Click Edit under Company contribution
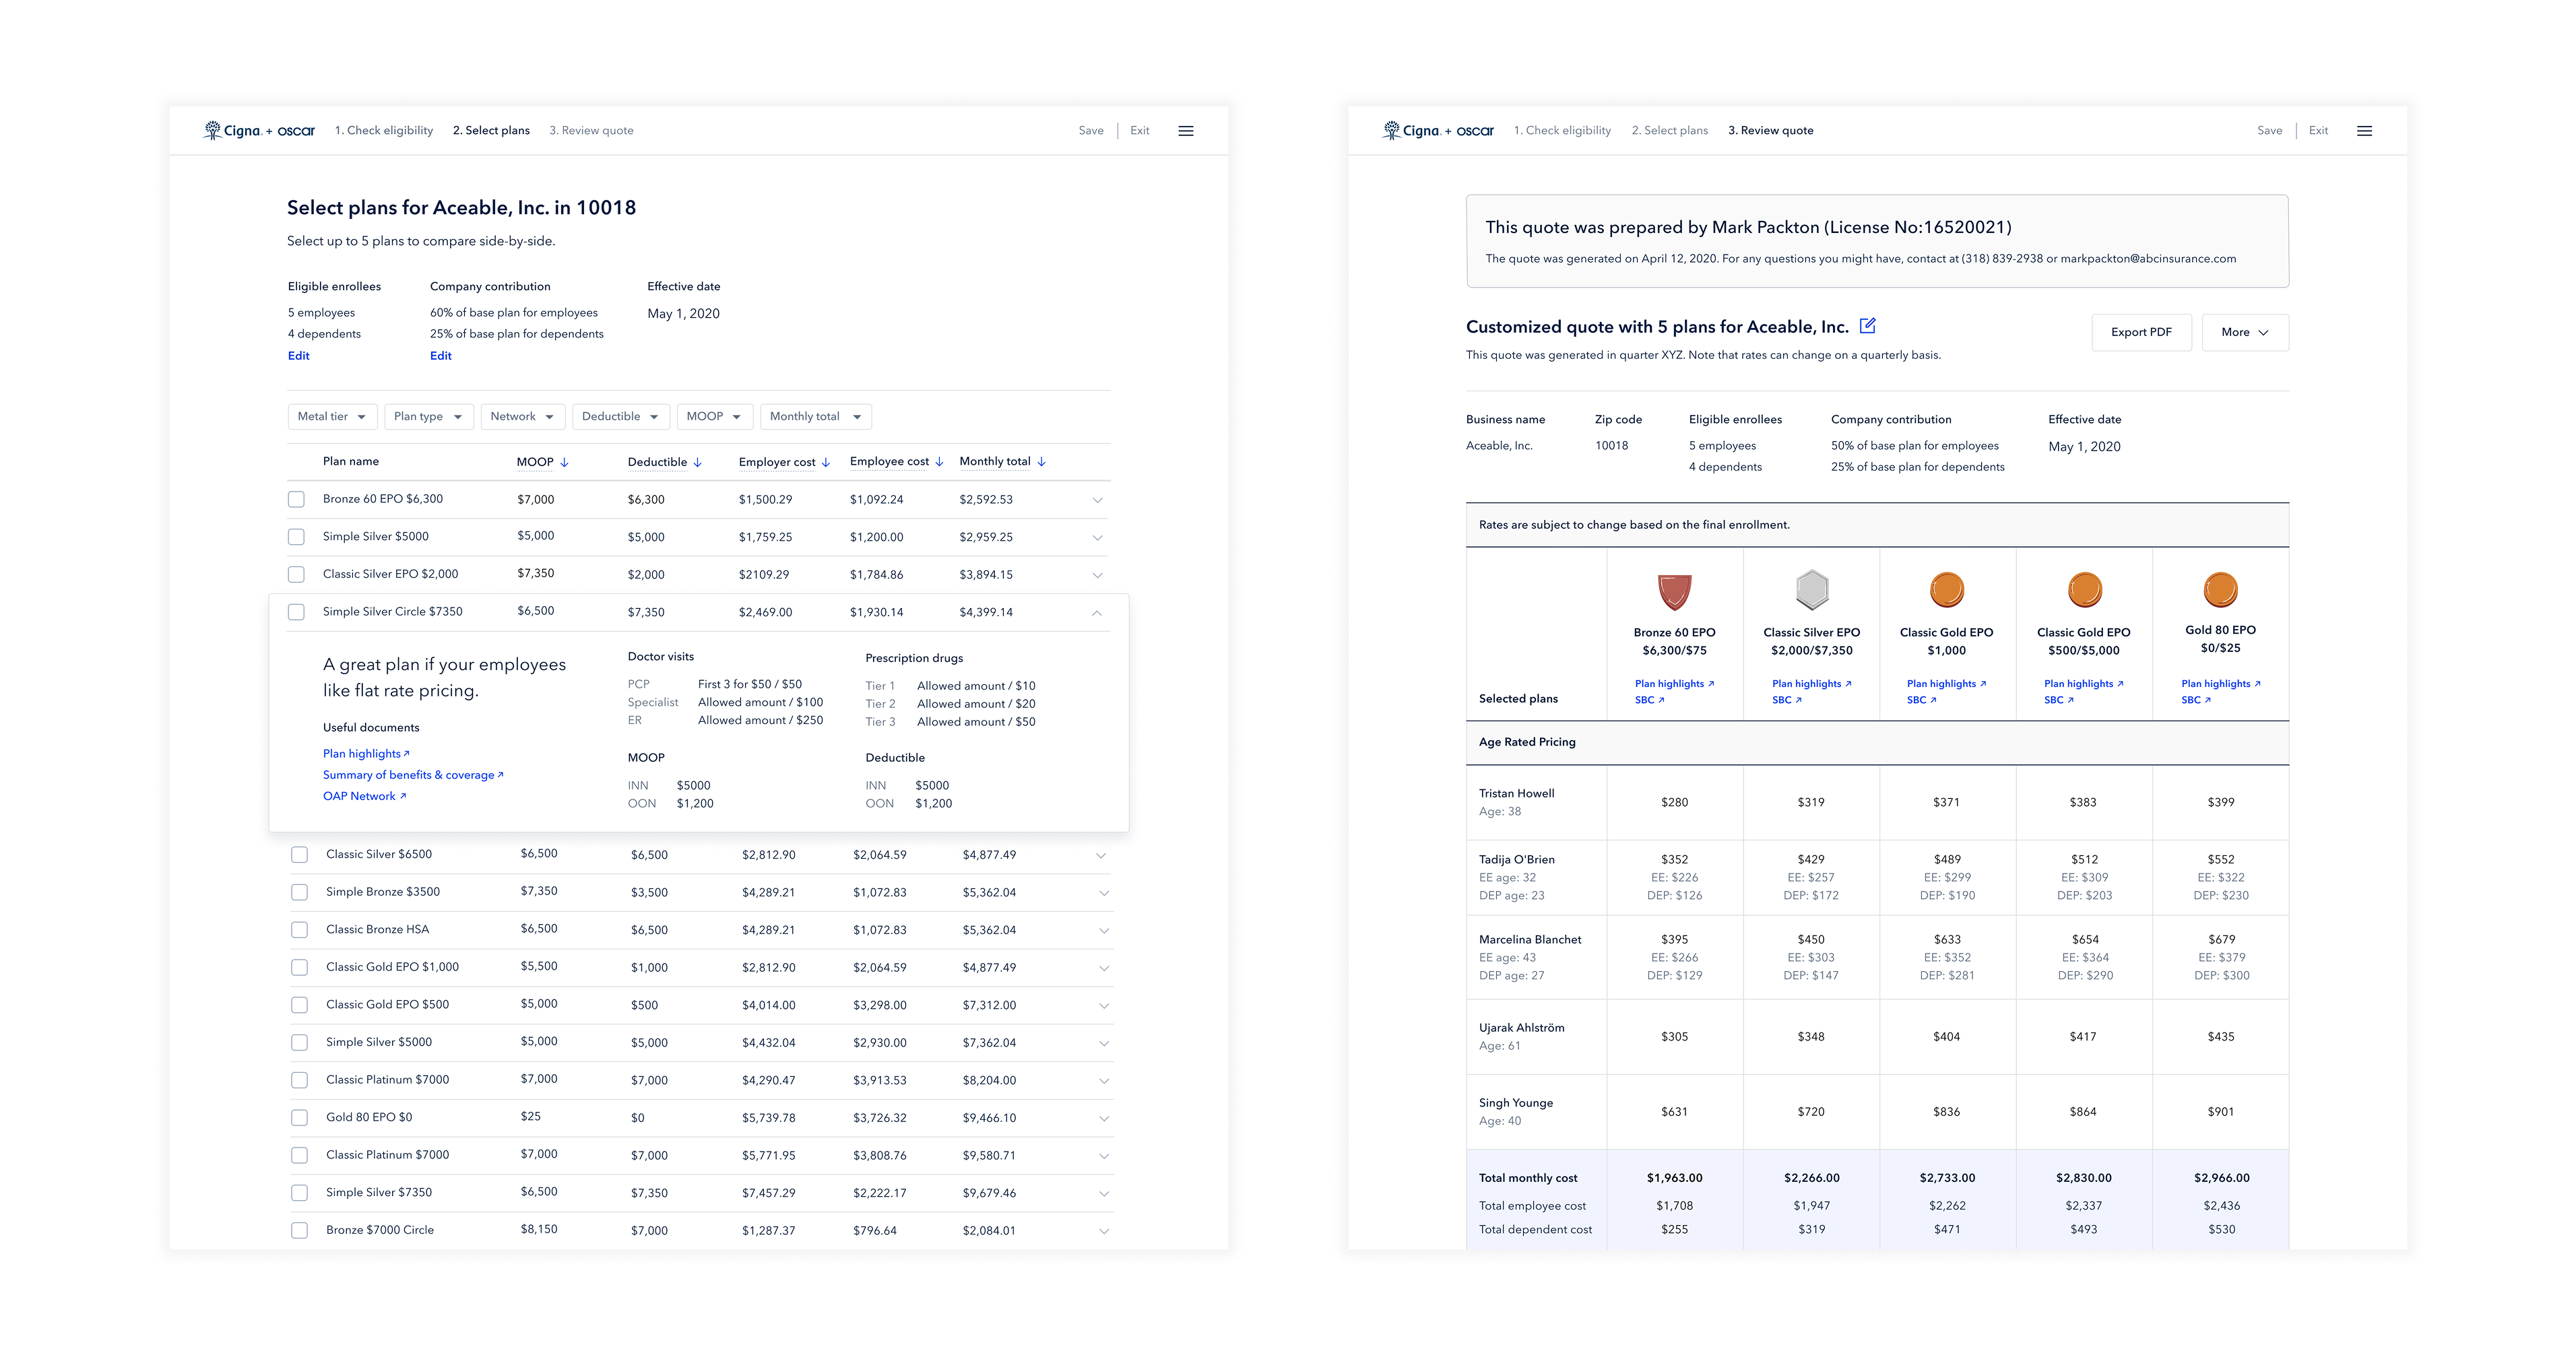 [x=440, y=356]
